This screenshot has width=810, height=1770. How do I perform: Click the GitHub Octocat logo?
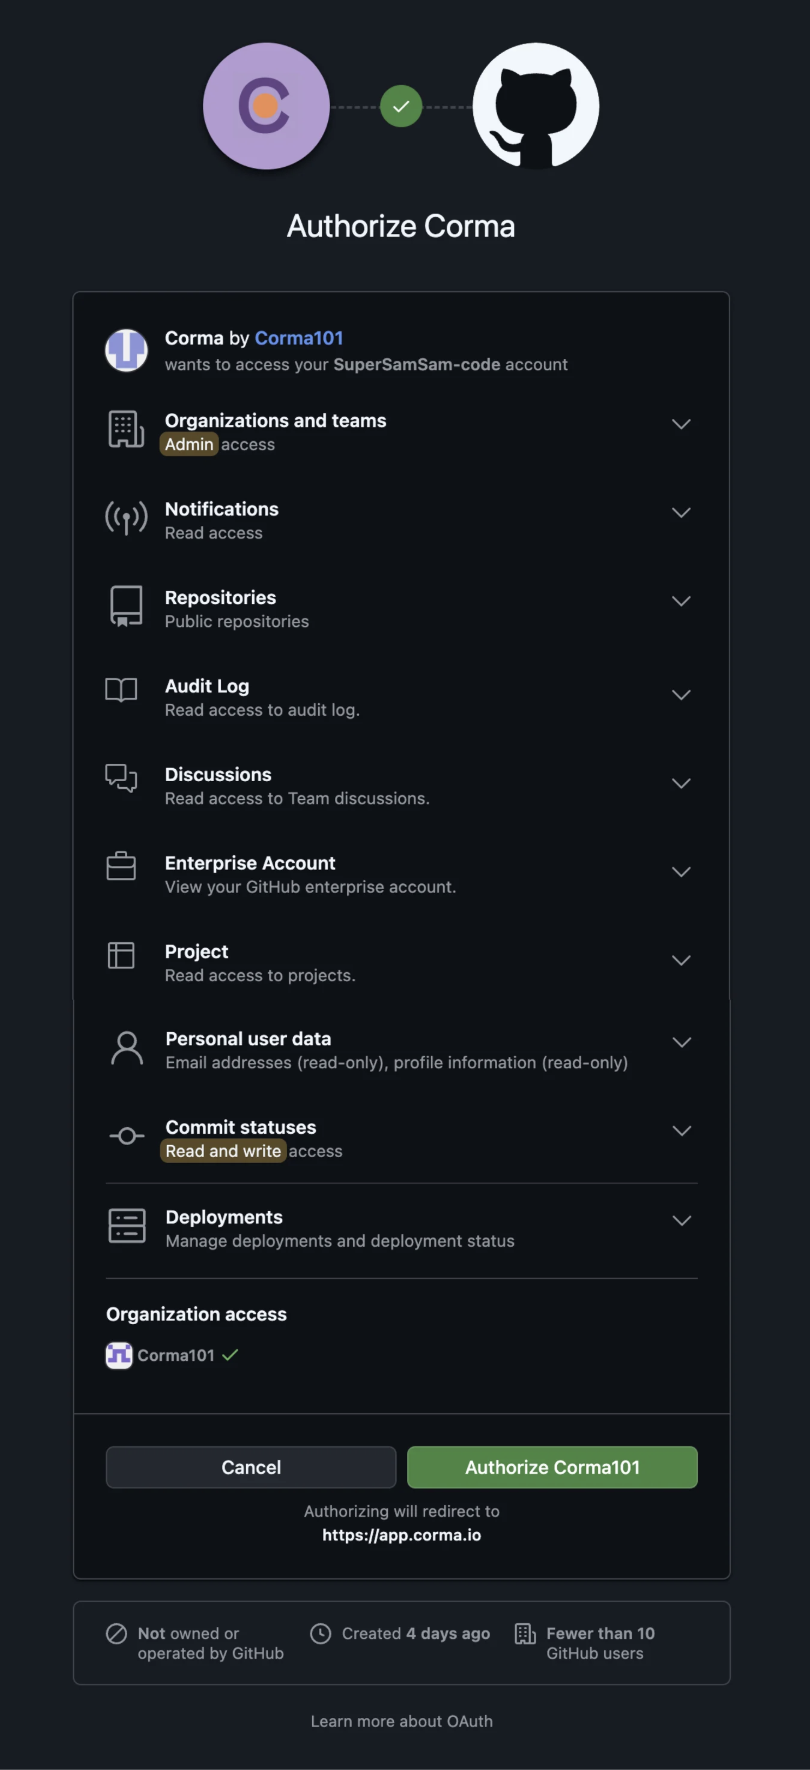tap(536, 106)
